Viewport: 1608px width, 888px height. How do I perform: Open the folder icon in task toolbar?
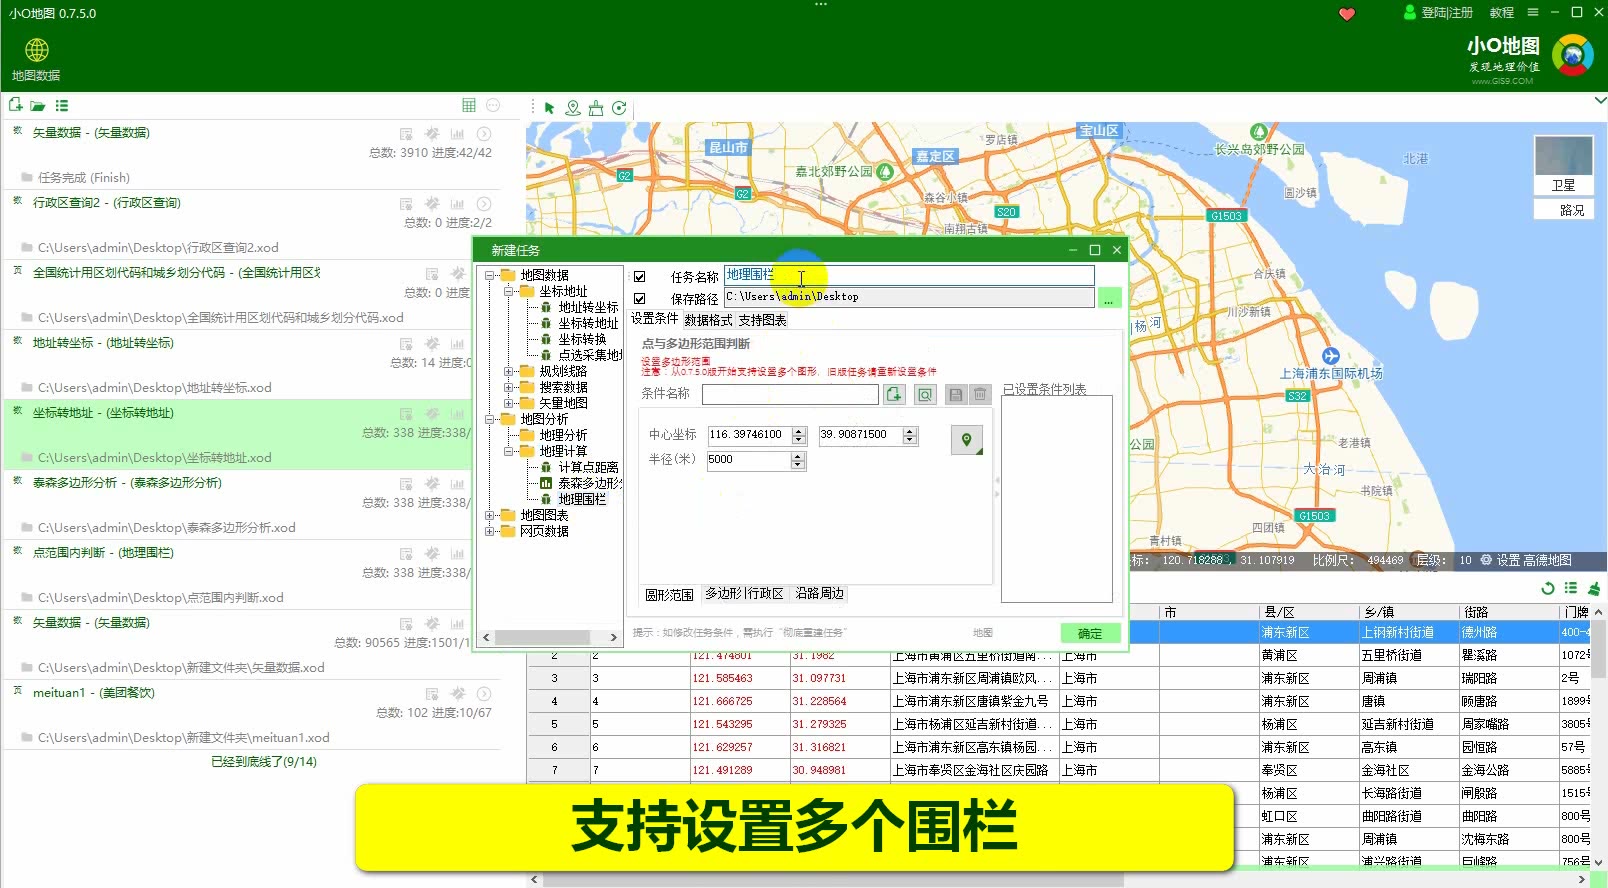point(38,106)
